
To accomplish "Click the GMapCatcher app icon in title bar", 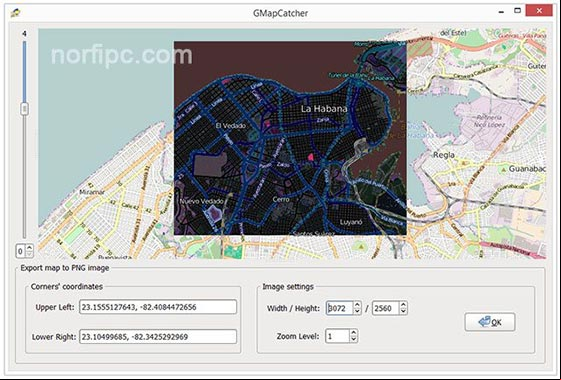I will click(15, 13).
